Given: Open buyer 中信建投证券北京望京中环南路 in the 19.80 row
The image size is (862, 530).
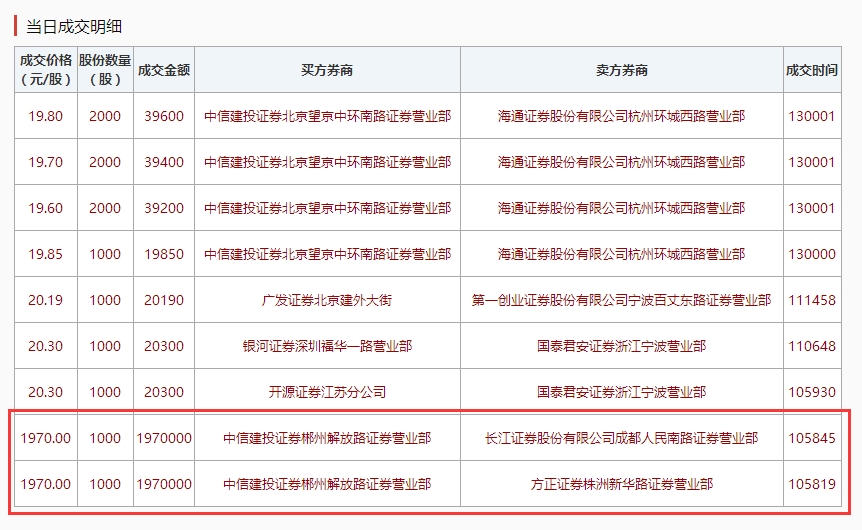Looking at the screenshot, I should pyautogui.click(x=327, y=116).
